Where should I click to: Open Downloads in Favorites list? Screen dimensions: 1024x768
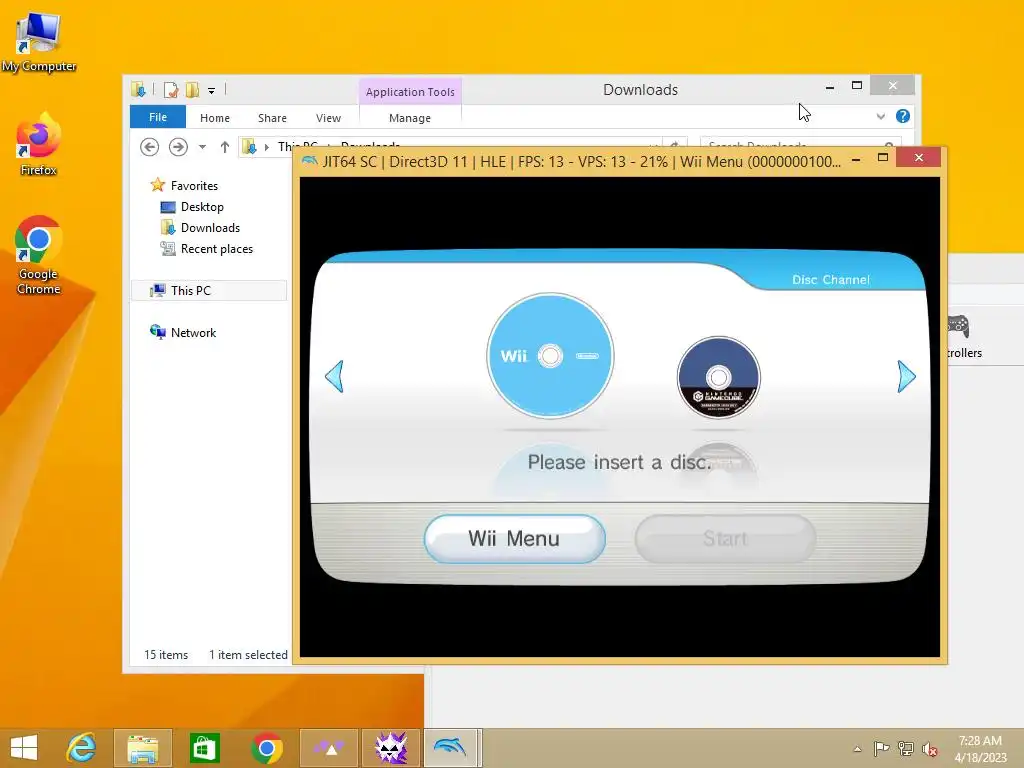pos(210,228)
